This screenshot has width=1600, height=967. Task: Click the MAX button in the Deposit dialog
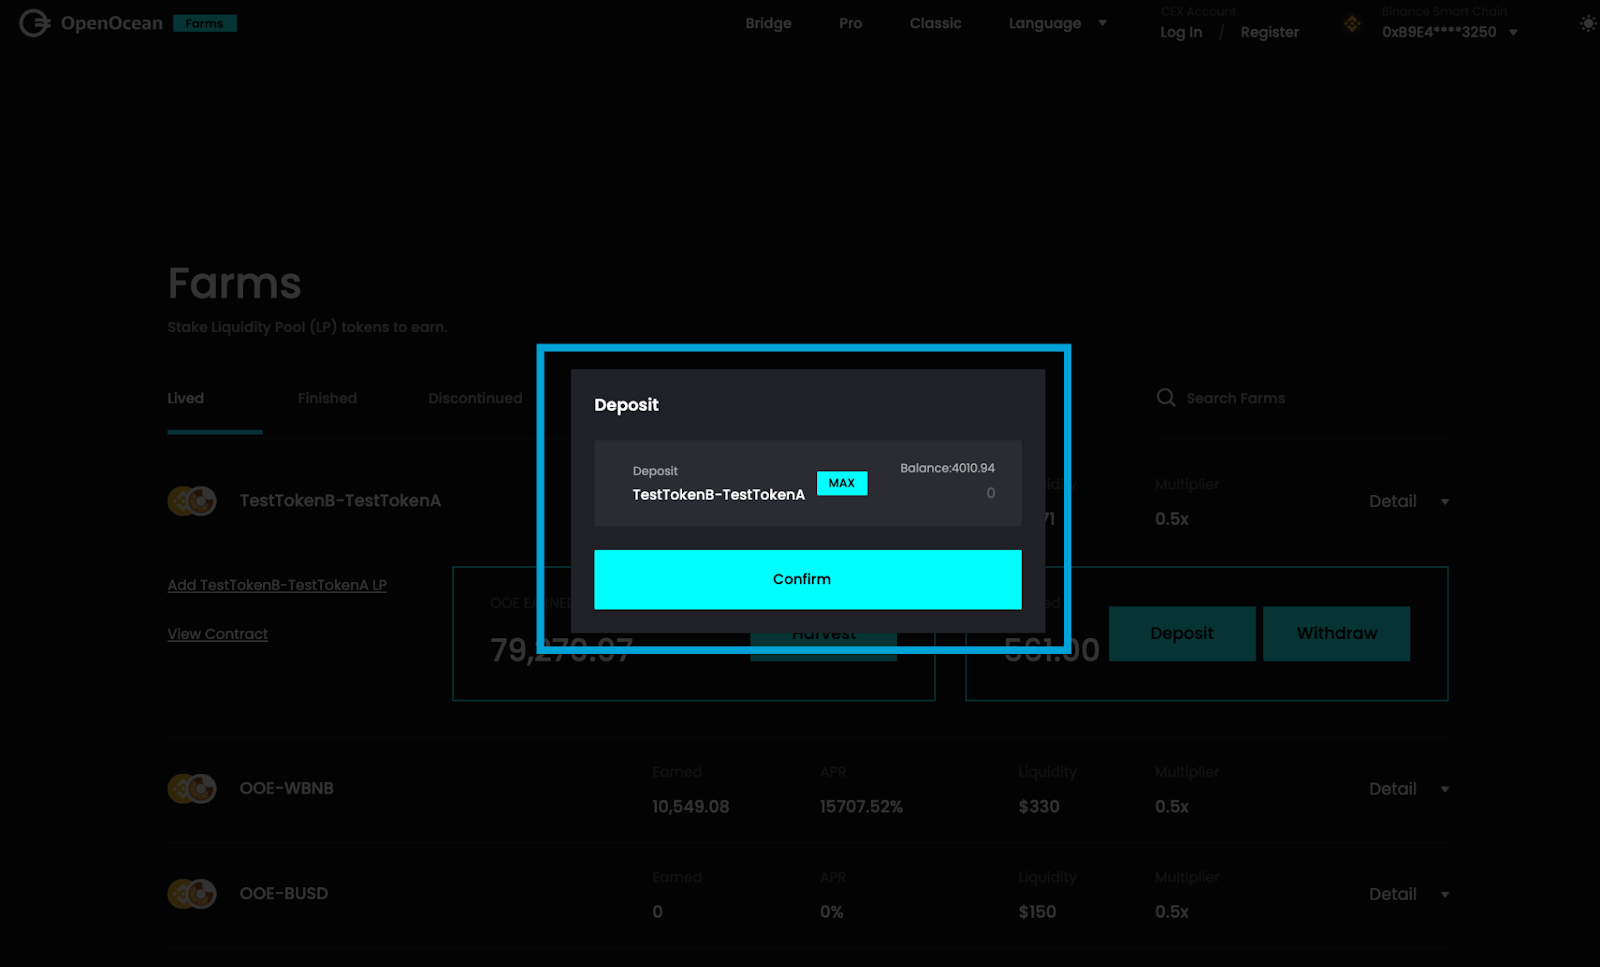[842, 483]
